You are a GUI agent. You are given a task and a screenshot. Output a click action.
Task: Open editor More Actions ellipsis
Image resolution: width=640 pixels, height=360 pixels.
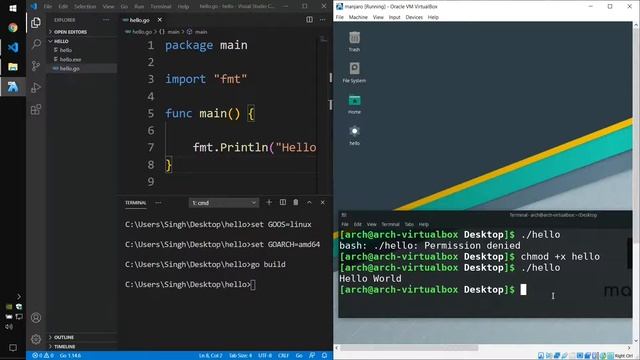322,20
